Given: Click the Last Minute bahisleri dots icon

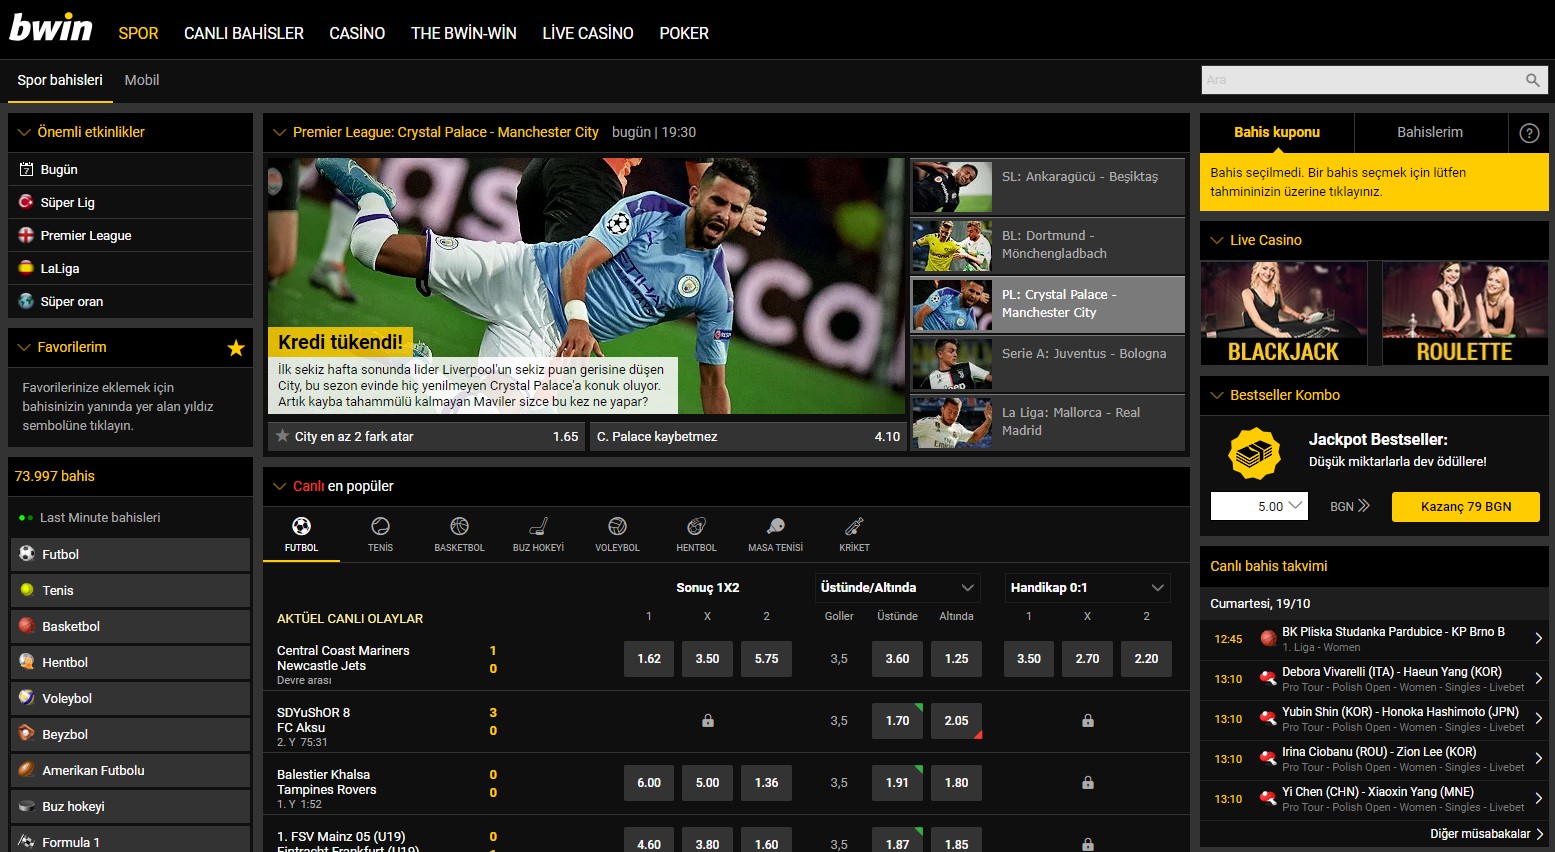Looking at the screenshot, I should coord(26,518).
